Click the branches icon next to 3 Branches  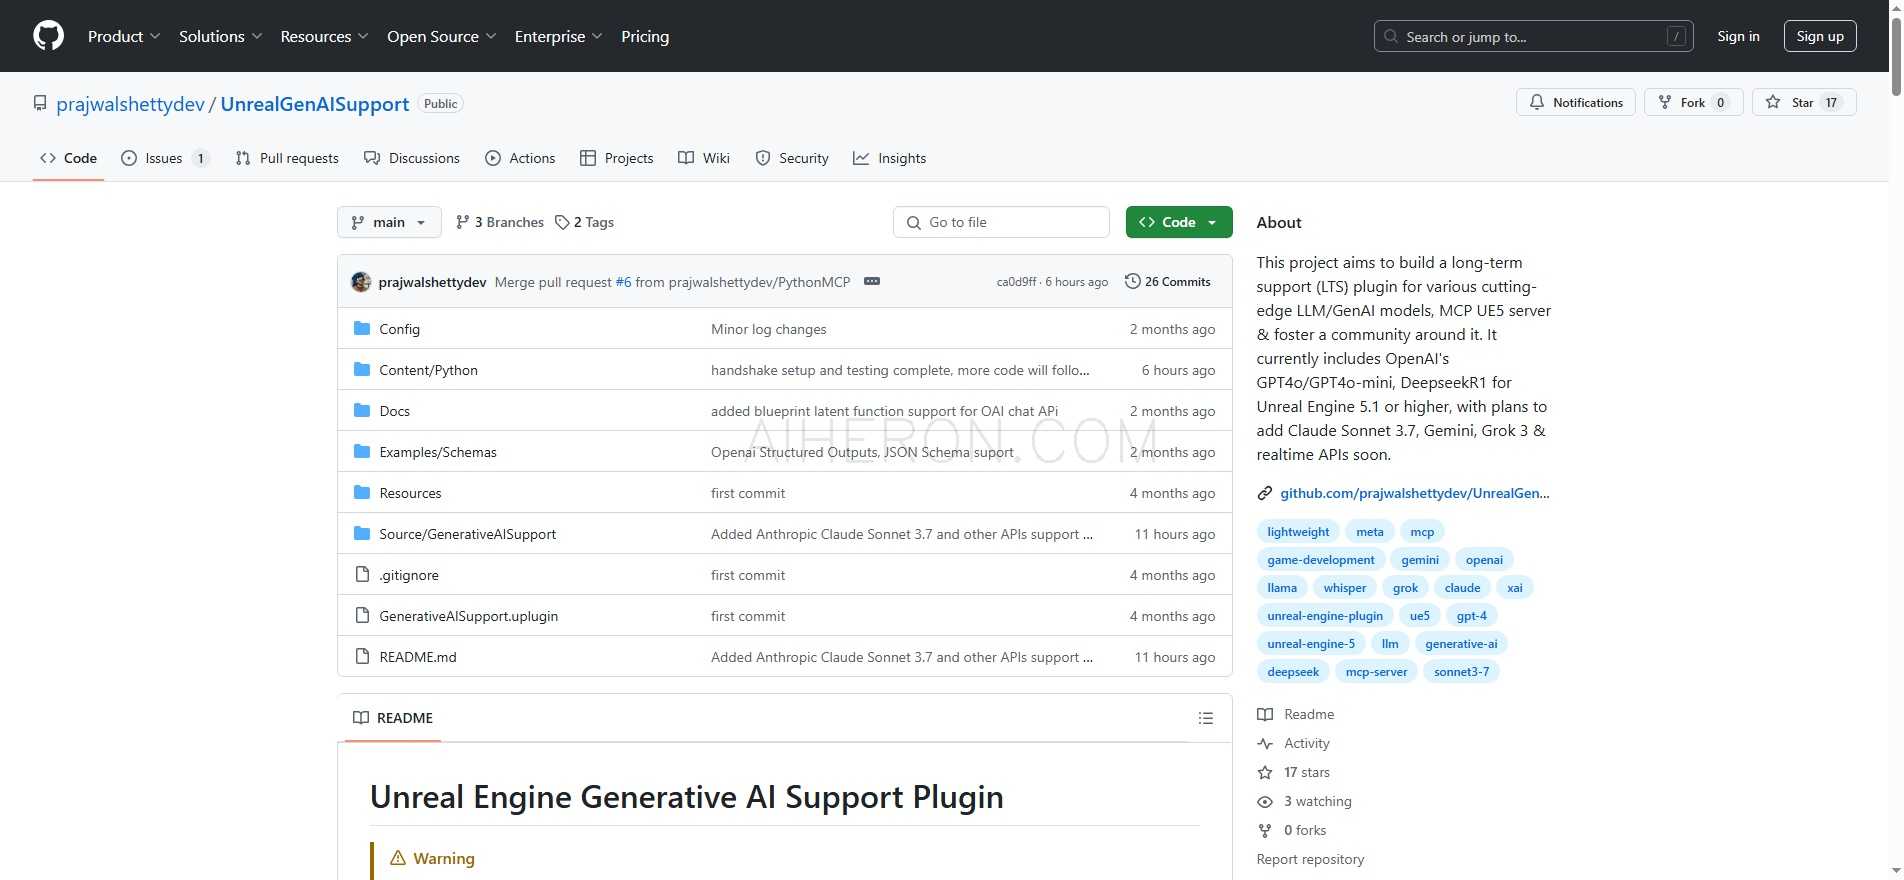(x=462, y=222)
